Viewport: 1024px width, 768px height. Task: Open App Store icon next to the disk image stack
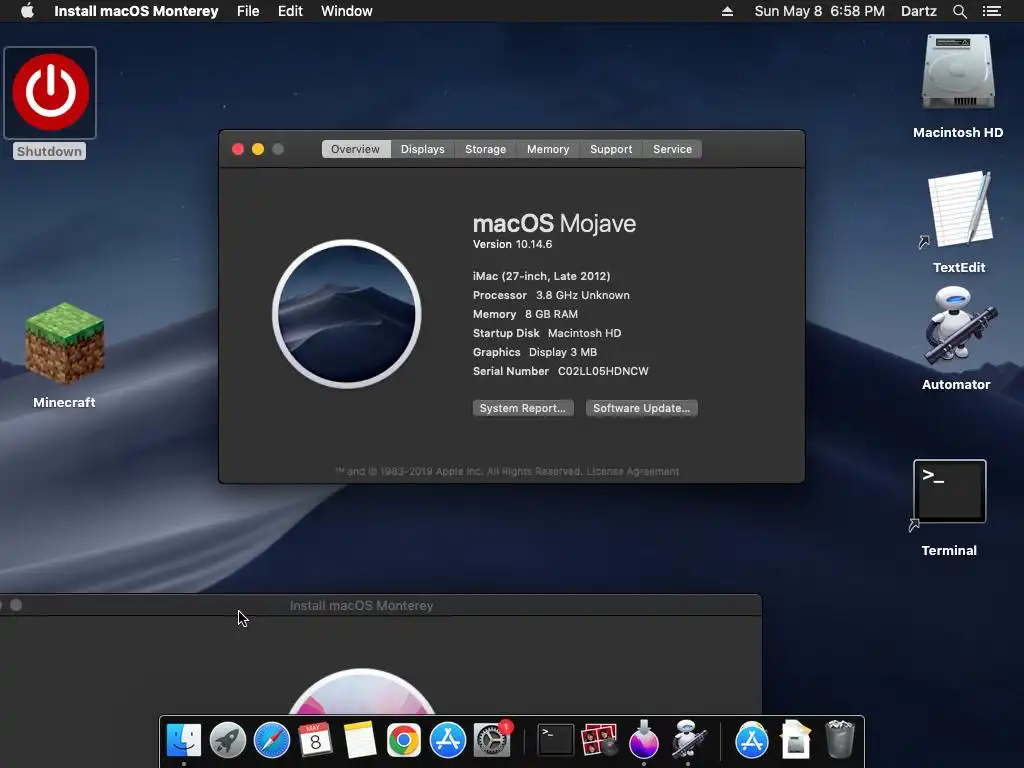tap(752, 741)
